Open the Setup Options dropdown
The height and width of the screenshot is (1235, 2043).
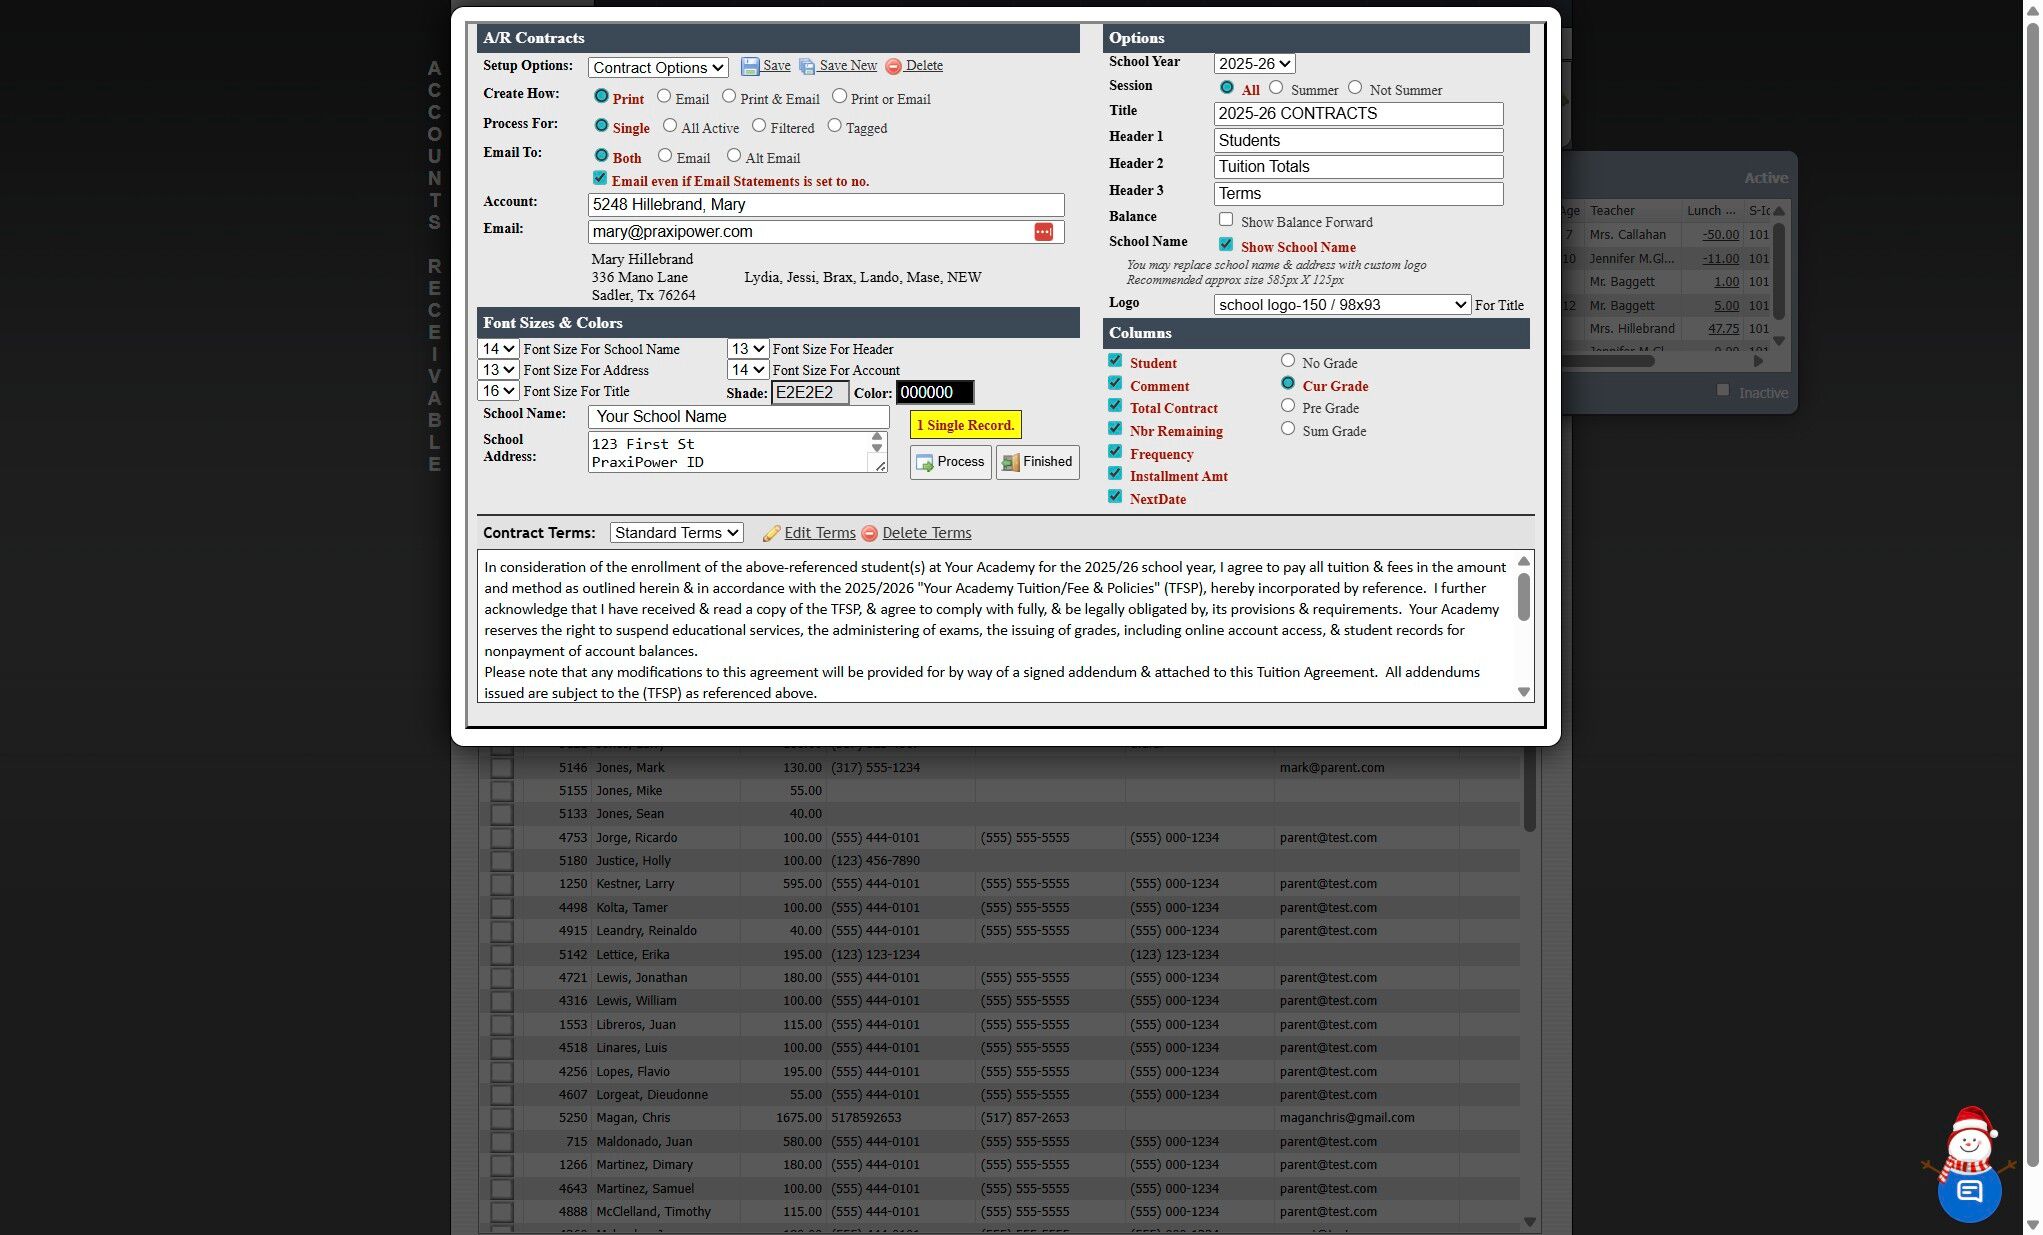(x=658, y=68)
